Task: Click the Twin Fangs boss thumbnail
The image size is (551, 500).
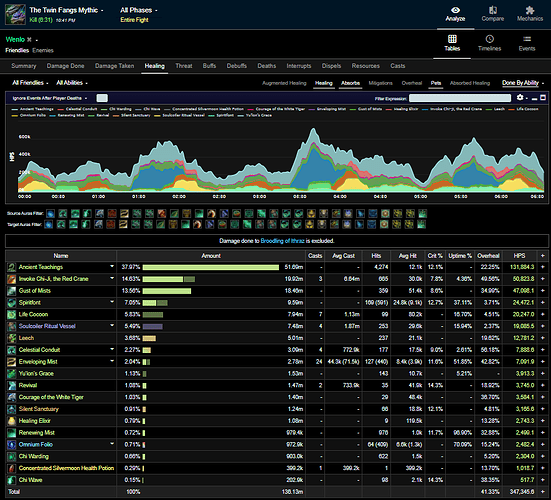Action: [x=15, y=14]
